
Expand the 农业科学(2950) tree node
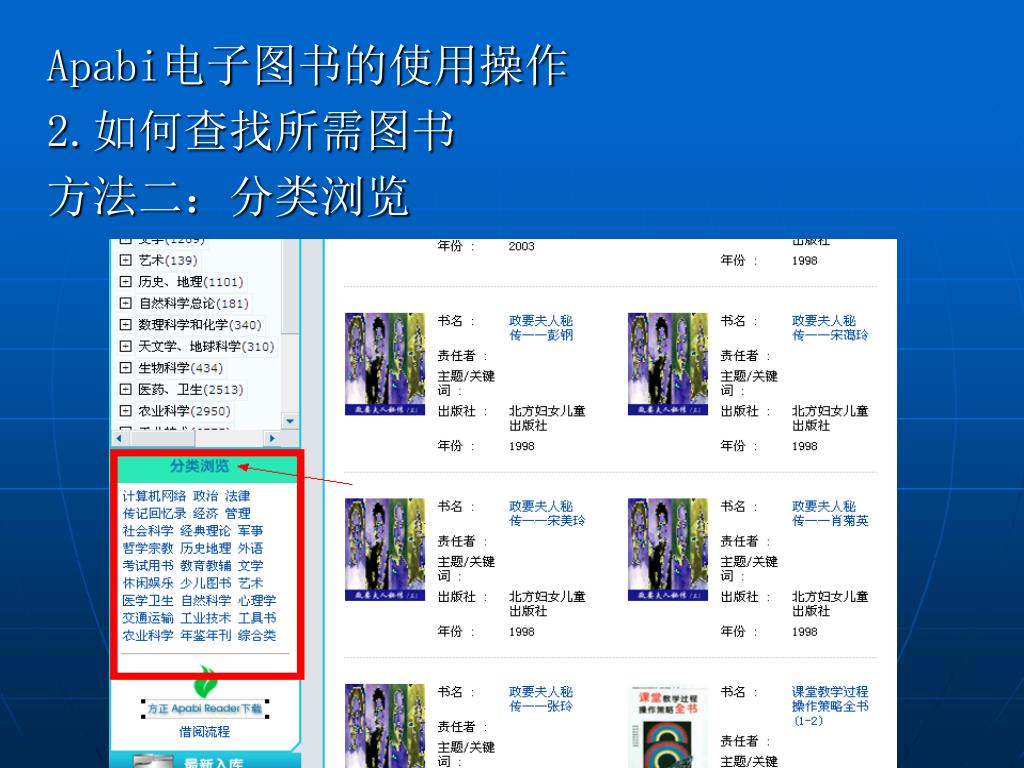pos(125,411)
